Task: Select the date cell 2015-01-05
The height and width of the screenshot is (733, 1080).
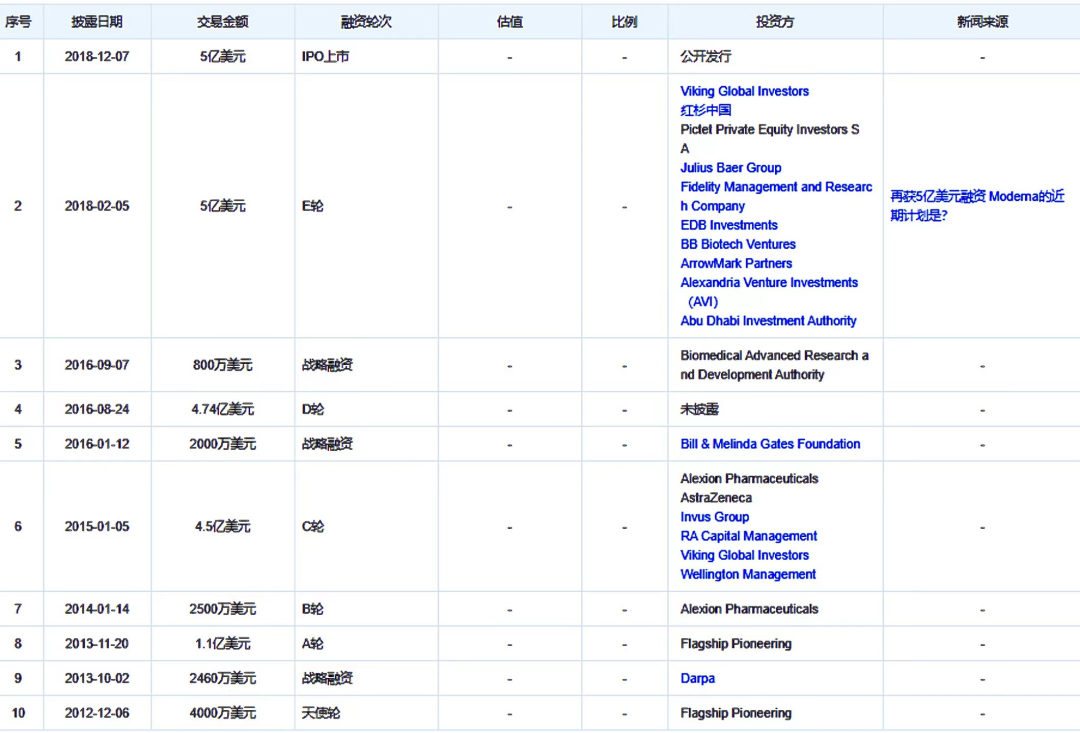Action: tap(97, 526)
